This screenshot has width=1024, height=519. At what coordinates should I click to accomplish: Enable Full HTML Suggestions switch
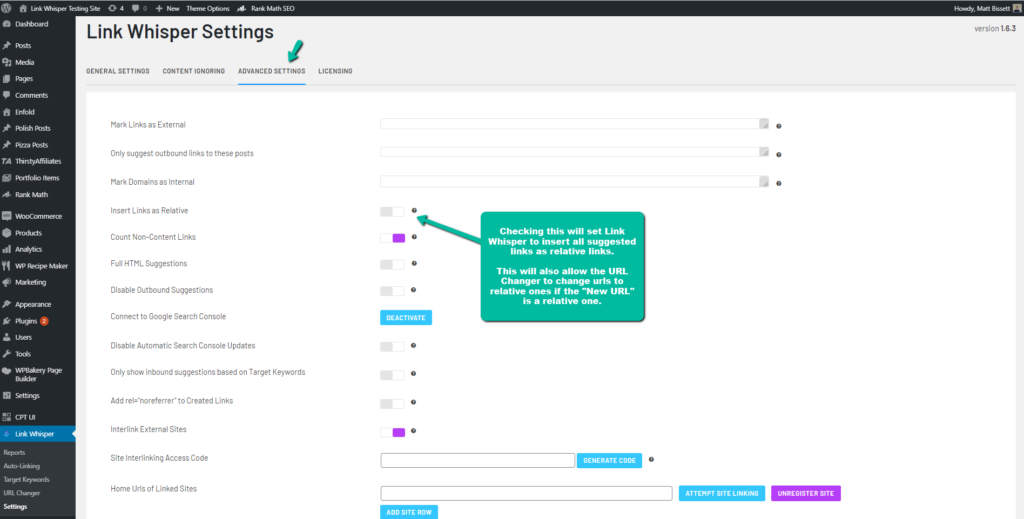tap(392, 264)
